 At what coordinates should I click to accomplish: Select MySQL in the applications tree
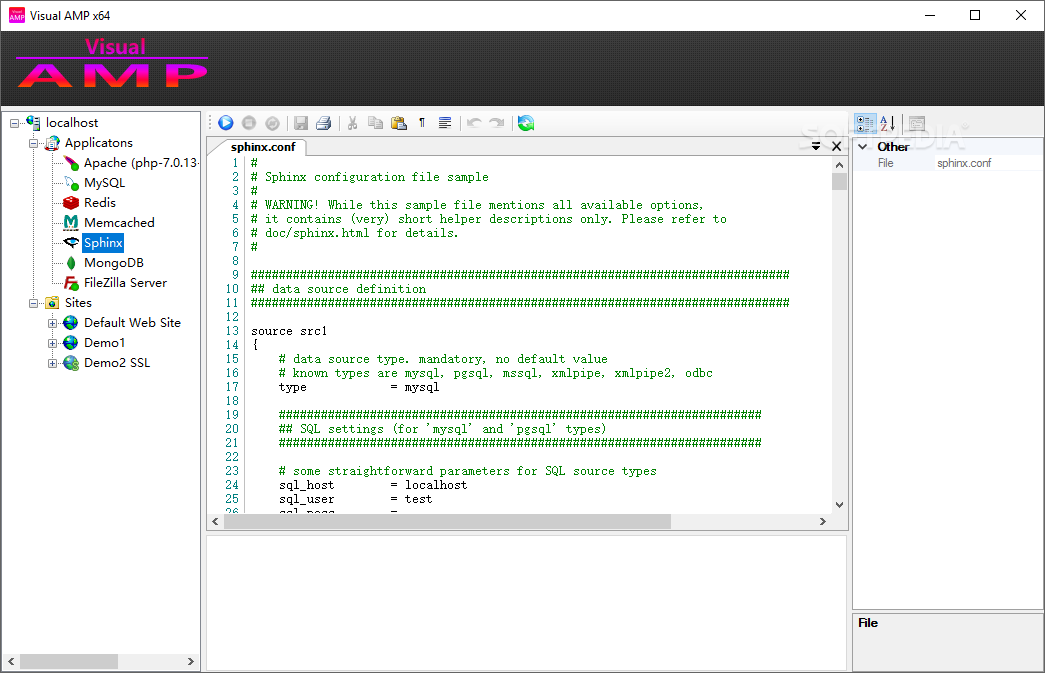coord(104,183)
